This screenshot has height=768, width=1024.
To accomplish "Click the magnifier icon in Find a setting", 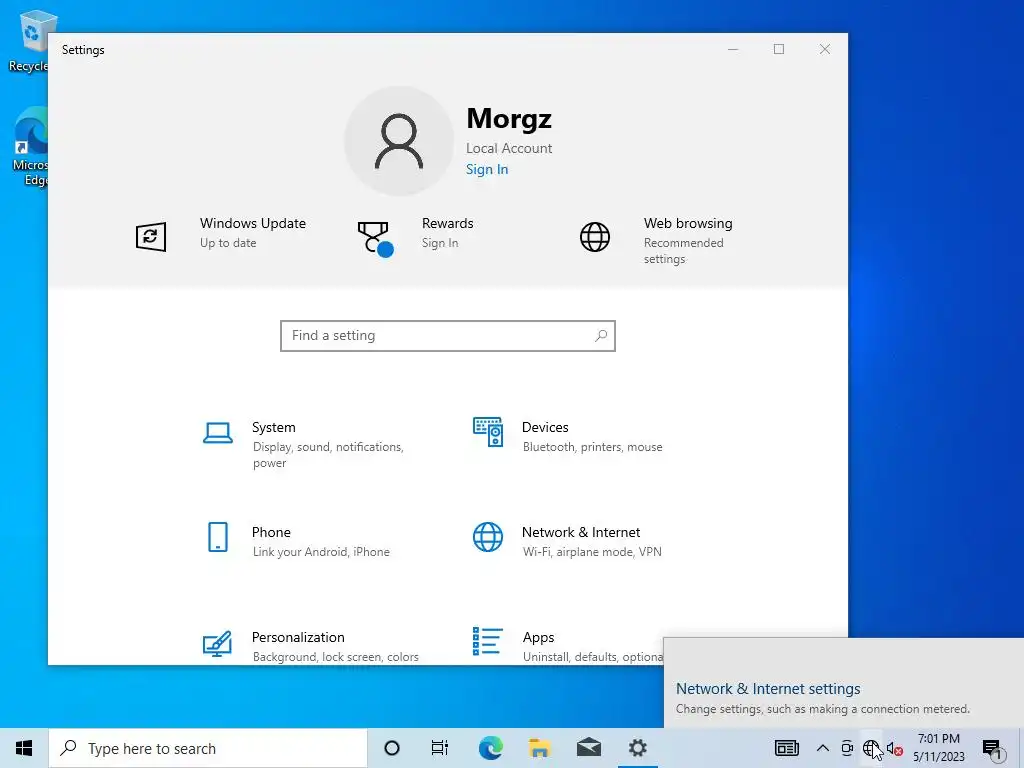I will (x=601, y=336).
